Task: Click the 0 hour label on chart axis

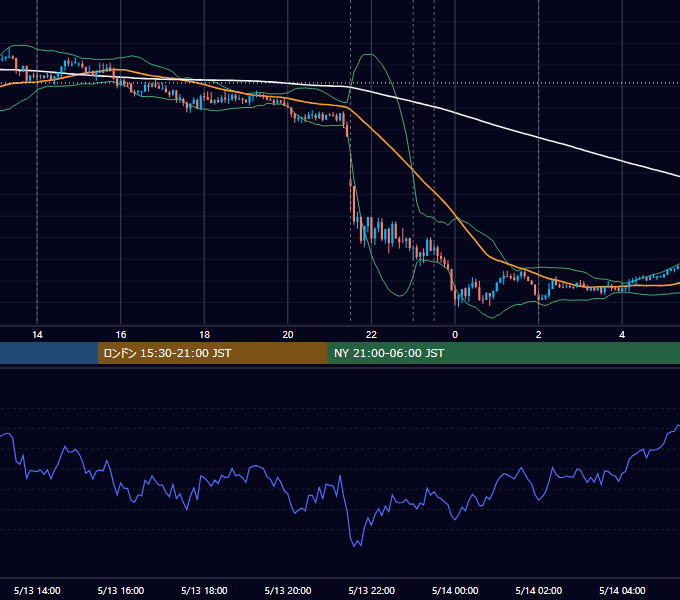Action: (x=455, y=335)
